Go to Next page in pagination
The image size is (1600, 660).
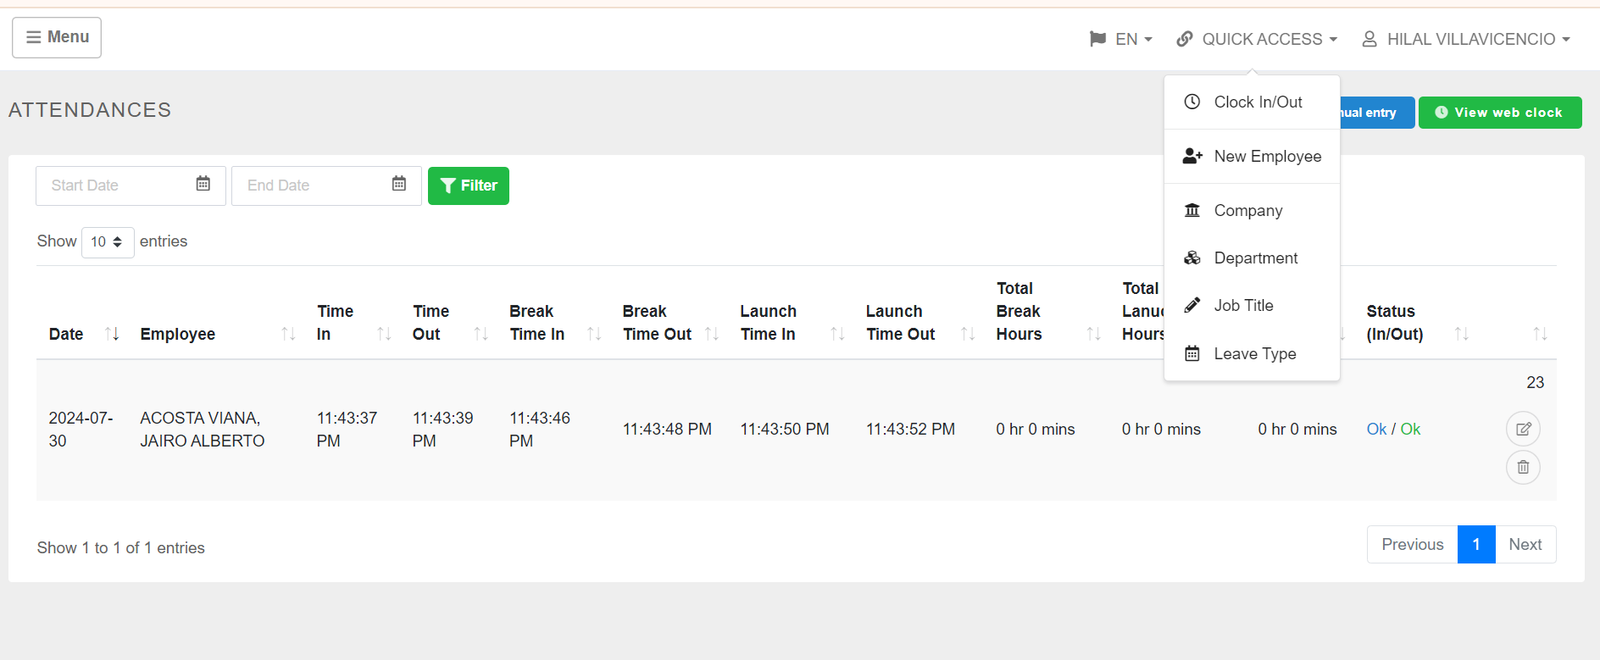click(x=1525, y=544)
